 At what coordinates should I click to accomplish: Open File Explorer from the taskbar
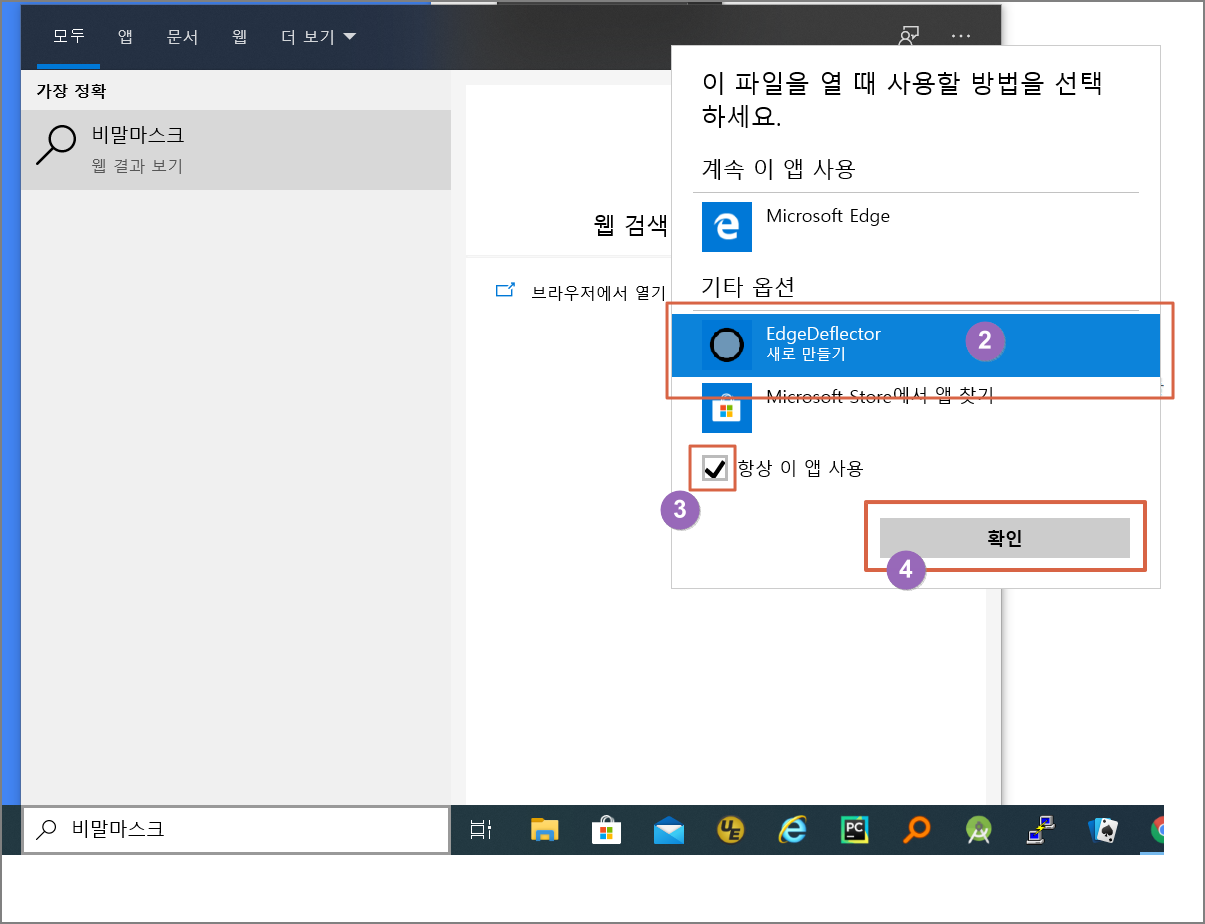click(x=544, y=829)
